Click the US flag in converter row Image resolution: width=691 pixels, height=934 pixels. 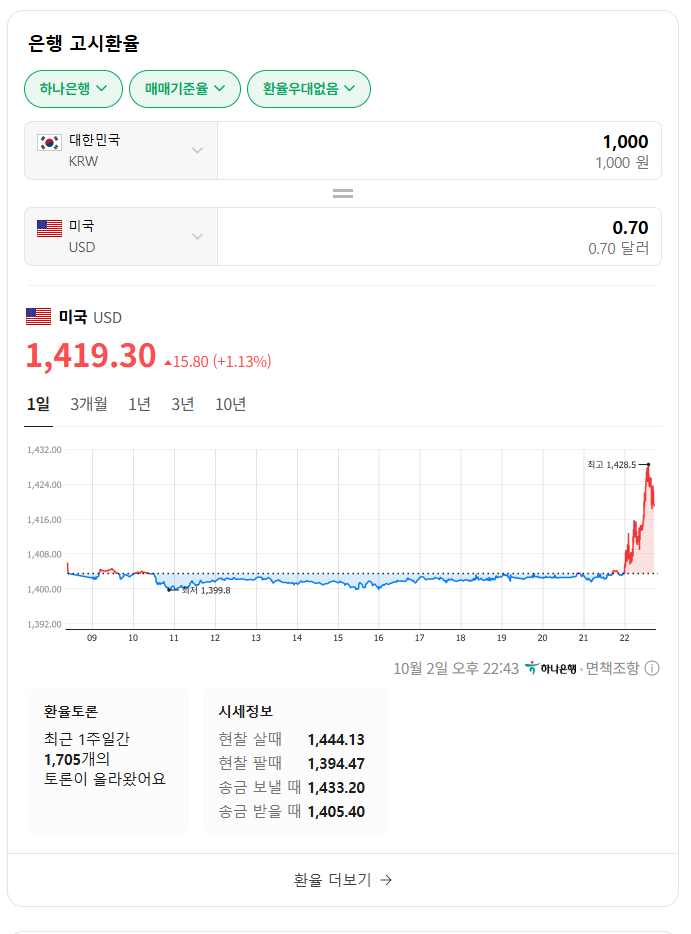pos(49,228)
